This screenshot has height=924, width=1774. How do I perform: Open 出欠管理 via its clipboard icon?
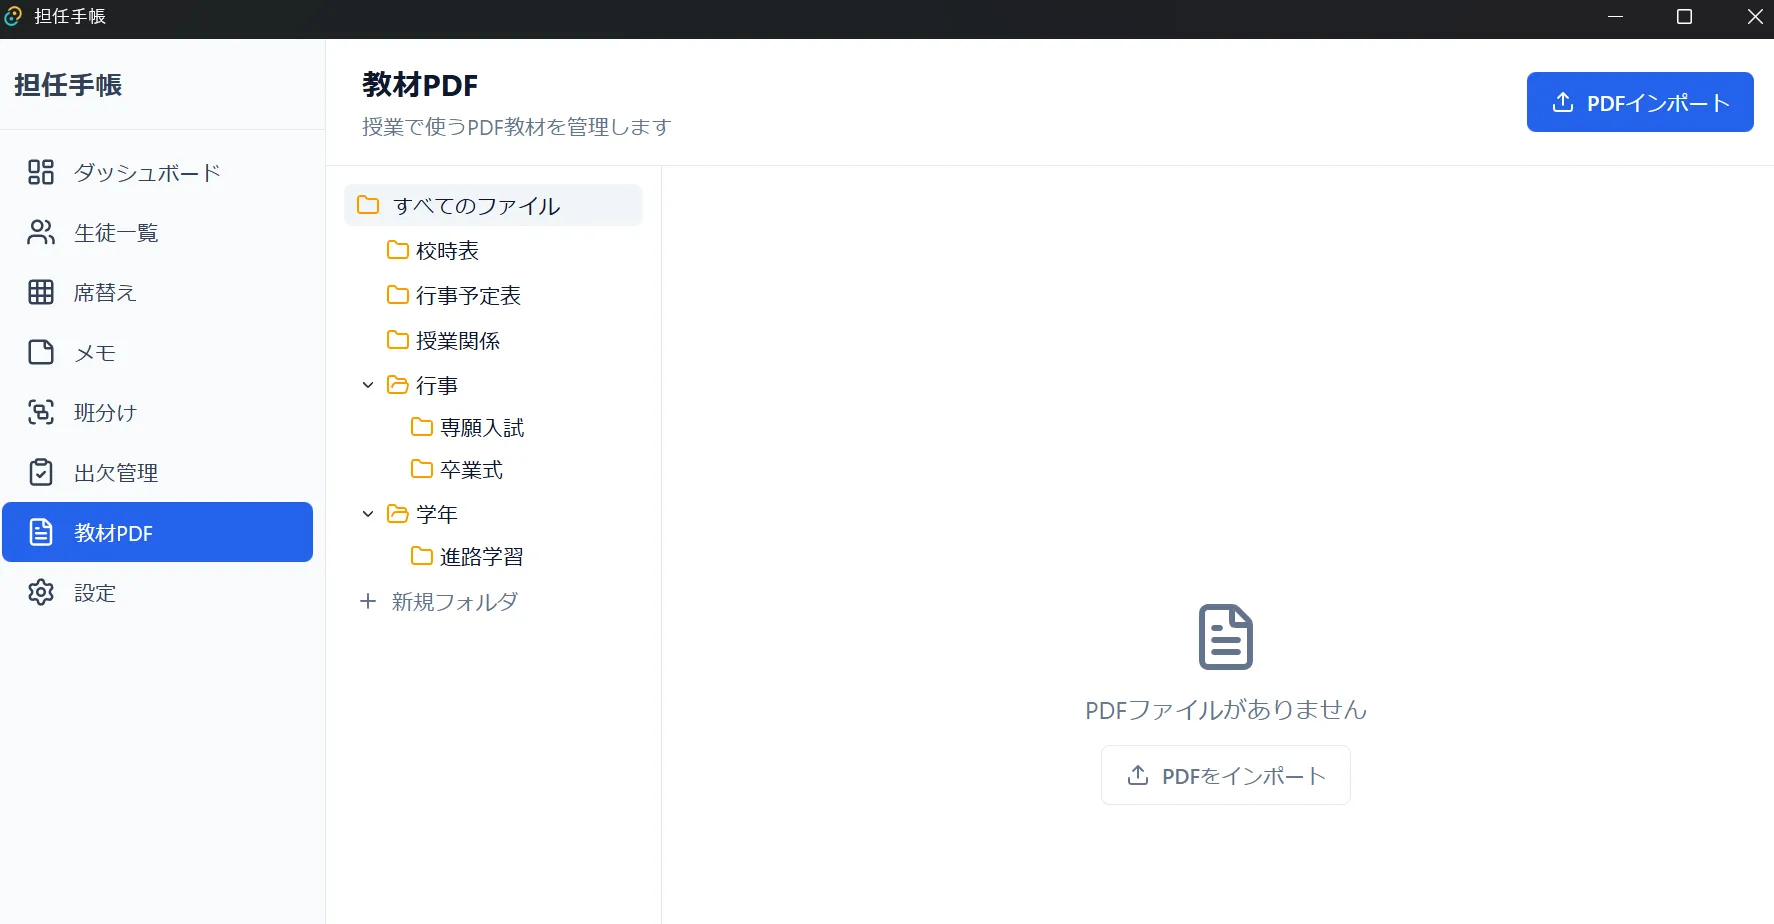point(40,472)
